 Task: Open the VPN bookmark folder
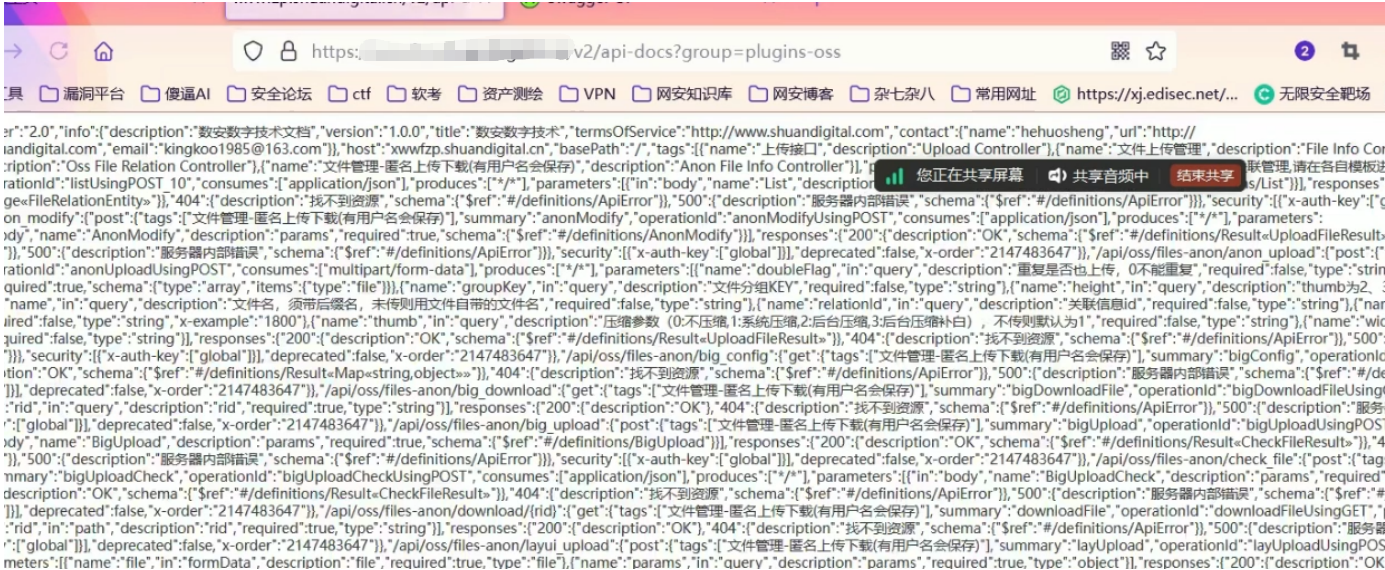[x=587, y=94]
